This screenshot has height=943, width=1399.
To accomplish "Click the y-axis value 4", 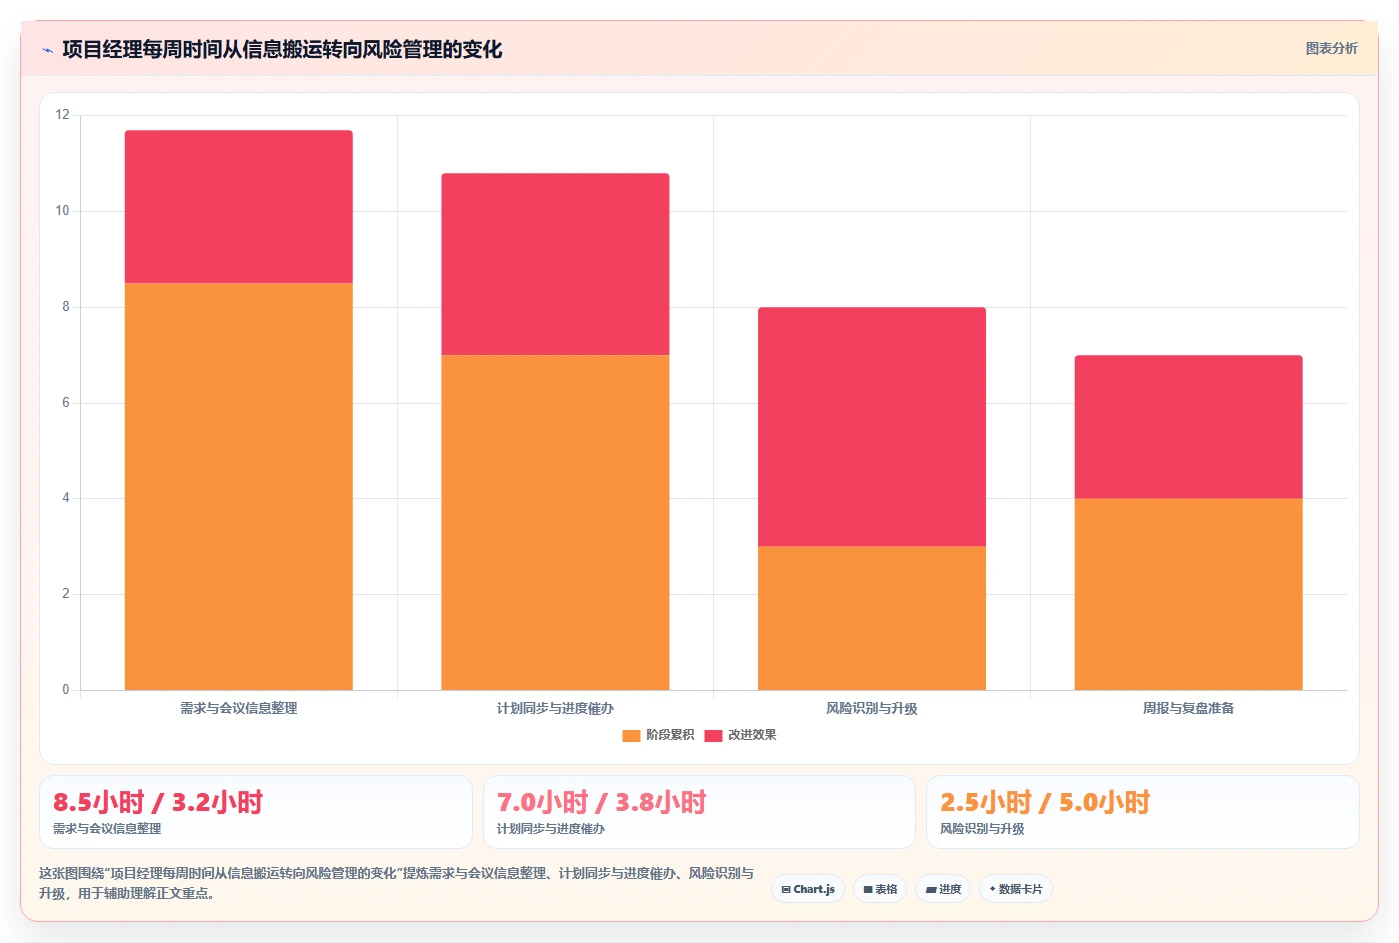I will coord(66,498).
